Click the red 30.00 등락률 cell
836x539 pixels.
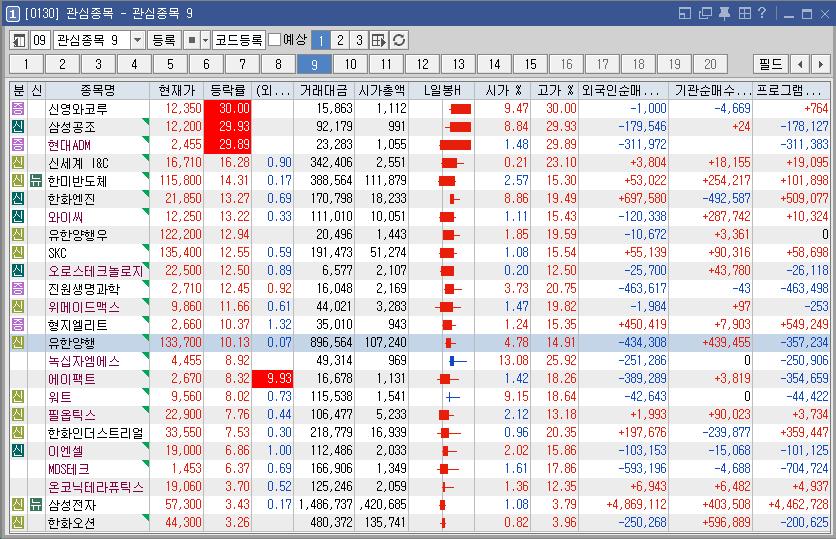point(228,108)
